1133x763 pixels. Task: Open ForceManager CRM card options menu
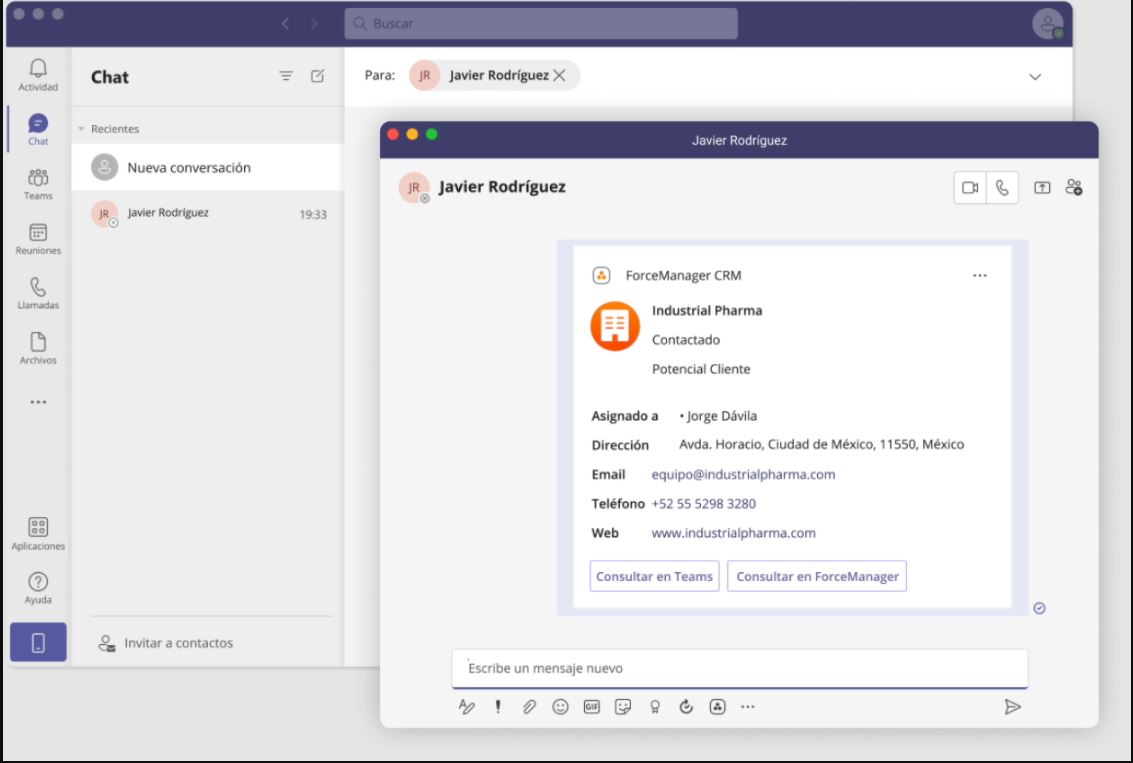coord(979,276)
